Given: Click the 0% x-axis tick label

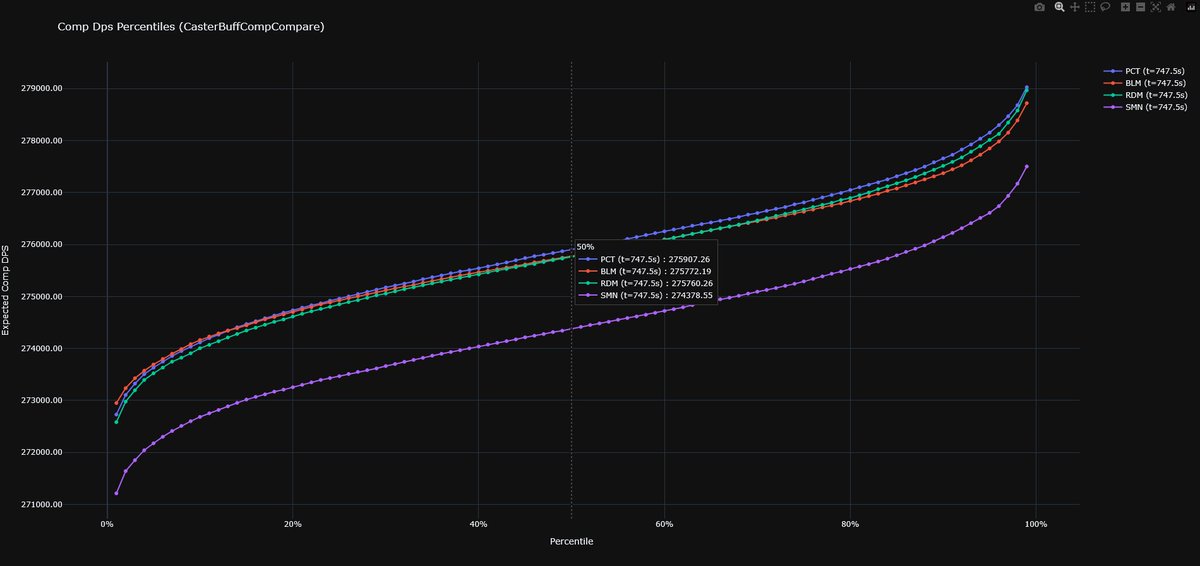Looking at the screenshot, I should (107, 523).
